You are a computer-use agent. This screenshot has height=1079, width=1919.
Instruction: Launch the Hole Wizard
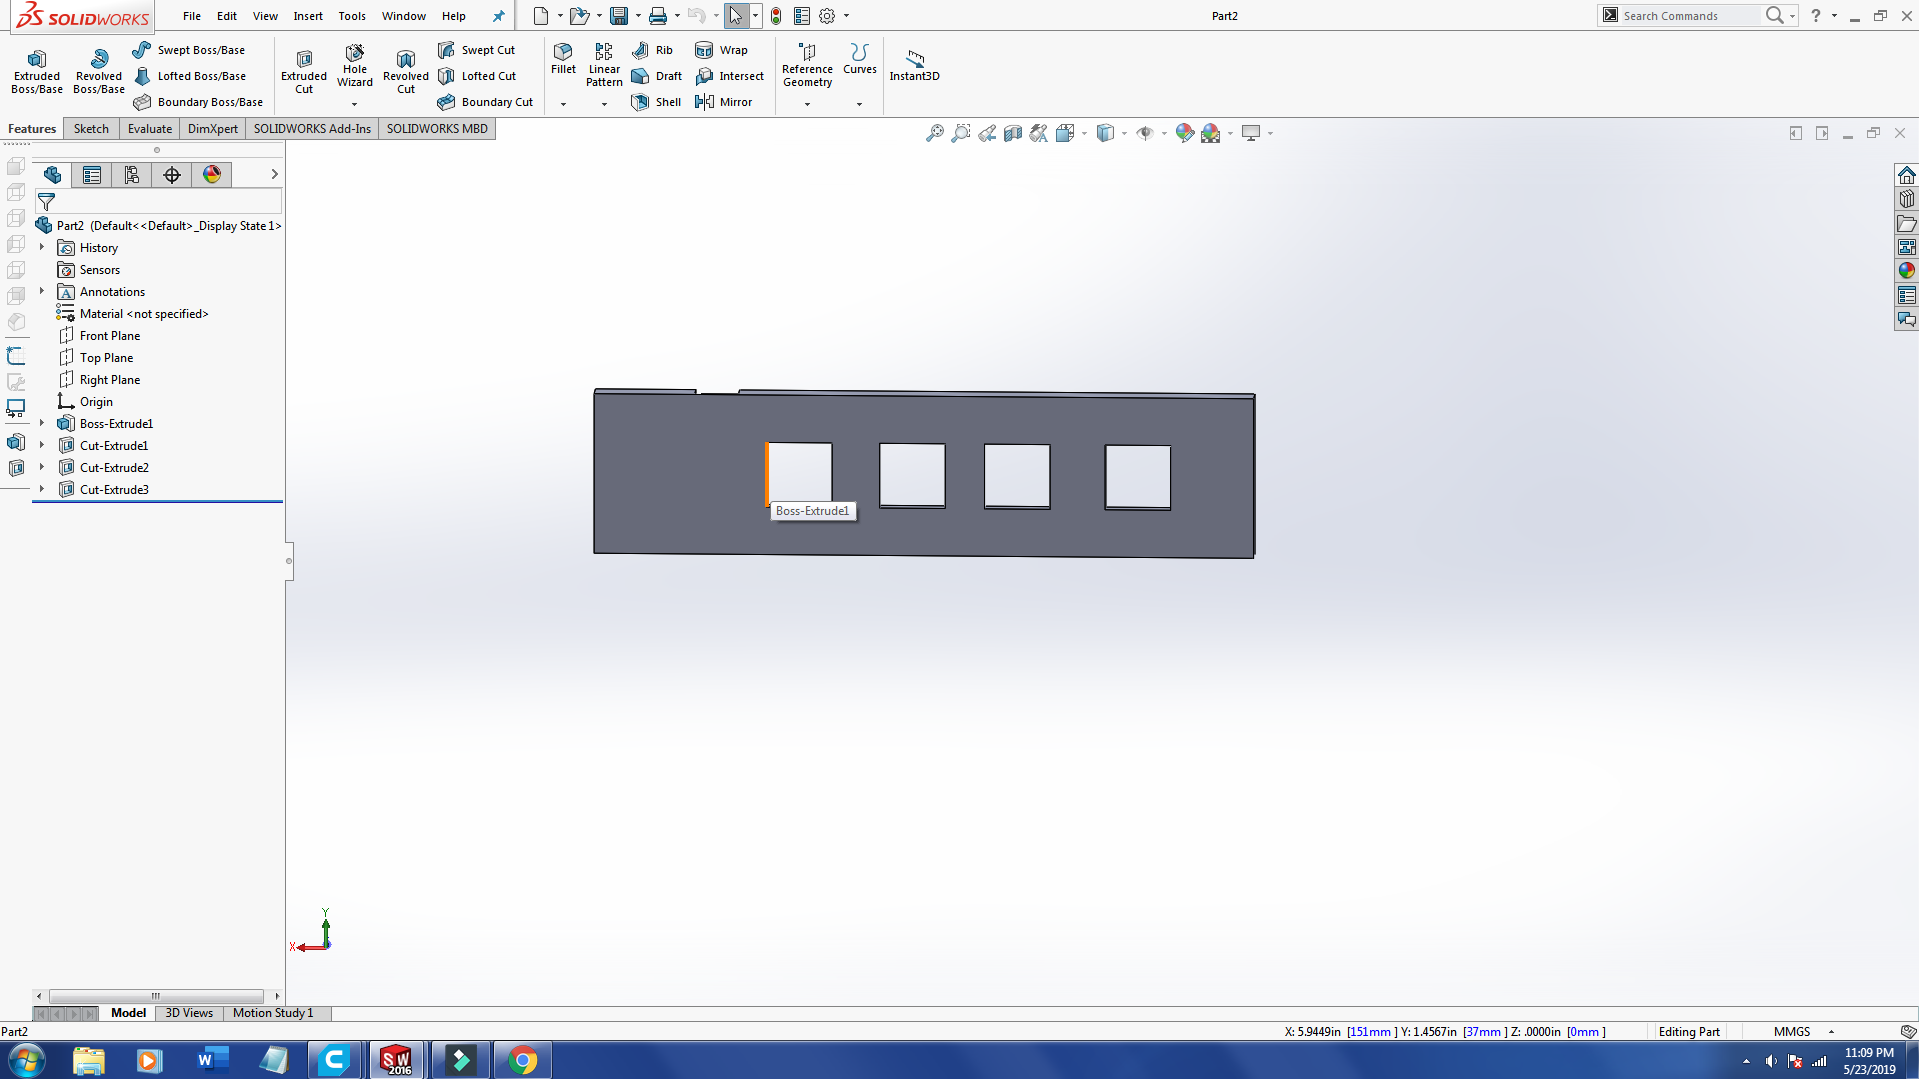pos(355,67)
